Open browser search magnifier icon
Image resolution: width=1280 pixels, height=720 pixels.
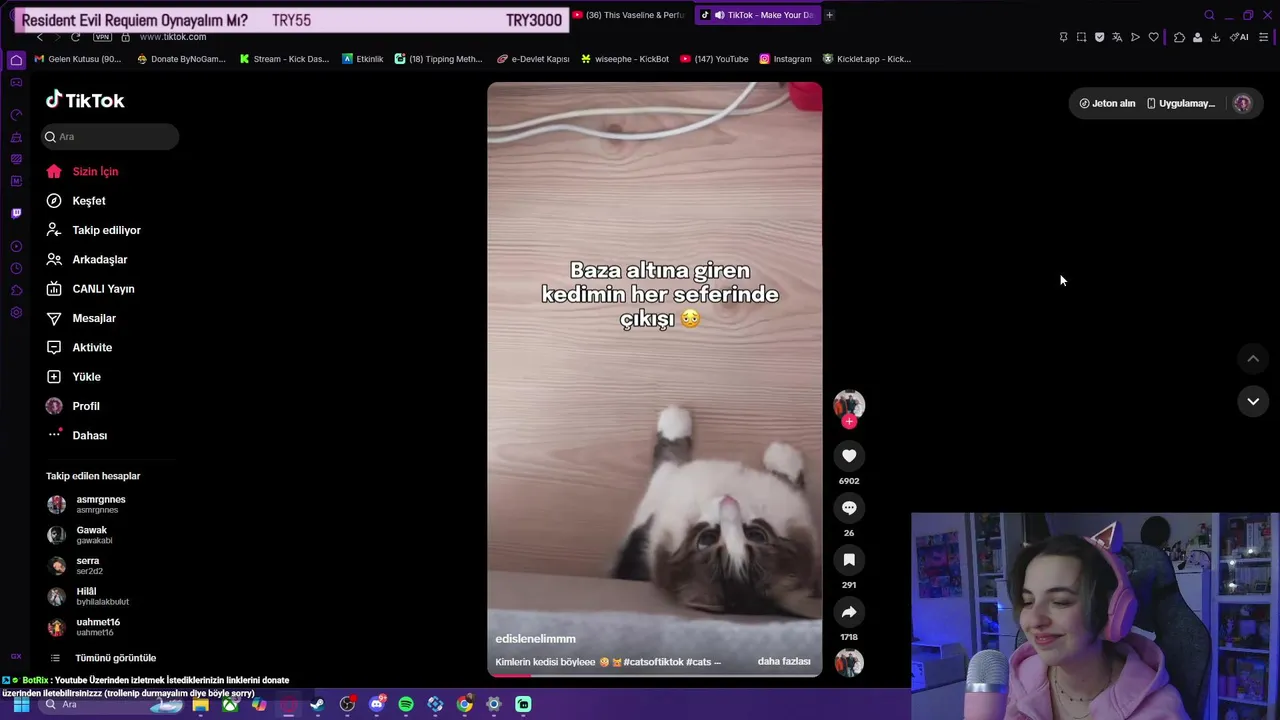click(x=1209, y=15)
